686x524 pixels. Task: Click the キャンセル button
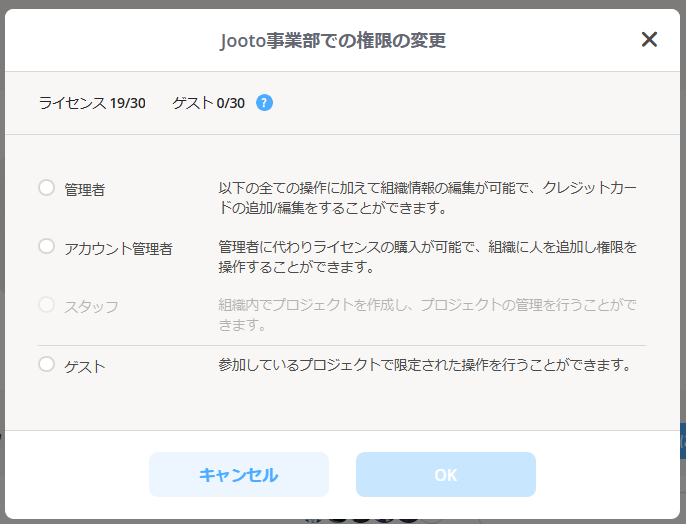pos(239,475)
